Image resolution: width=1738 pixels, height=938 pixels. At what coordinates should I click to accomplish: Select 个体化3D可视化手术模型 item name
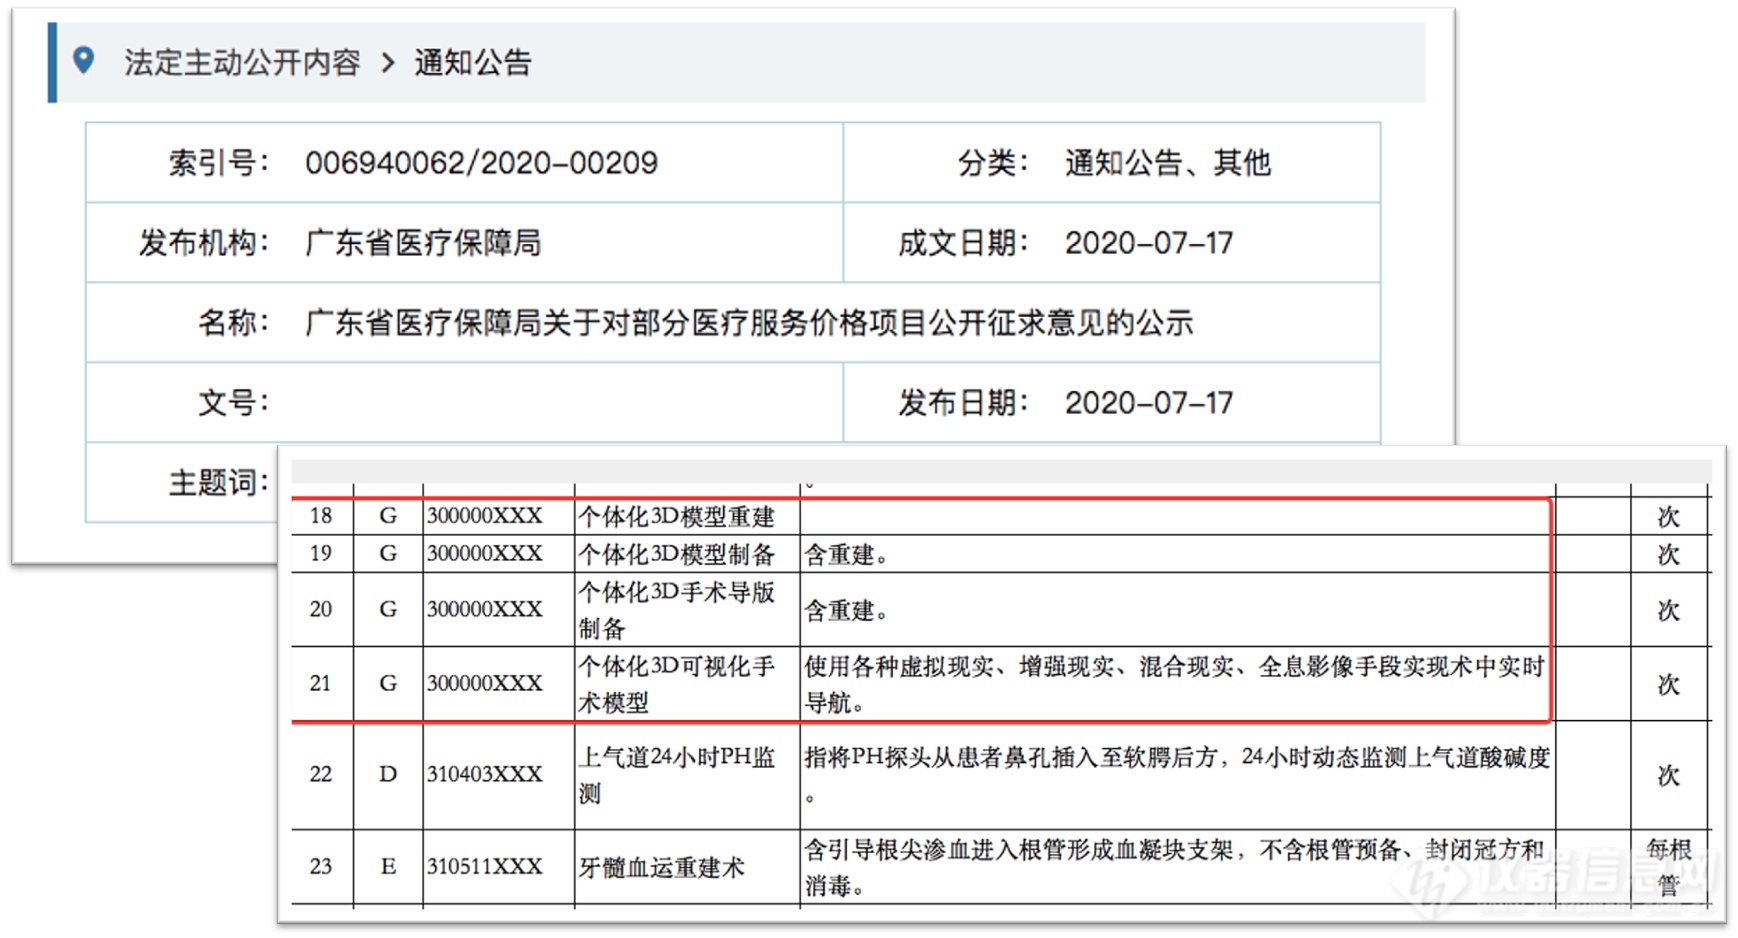point(677,684)
